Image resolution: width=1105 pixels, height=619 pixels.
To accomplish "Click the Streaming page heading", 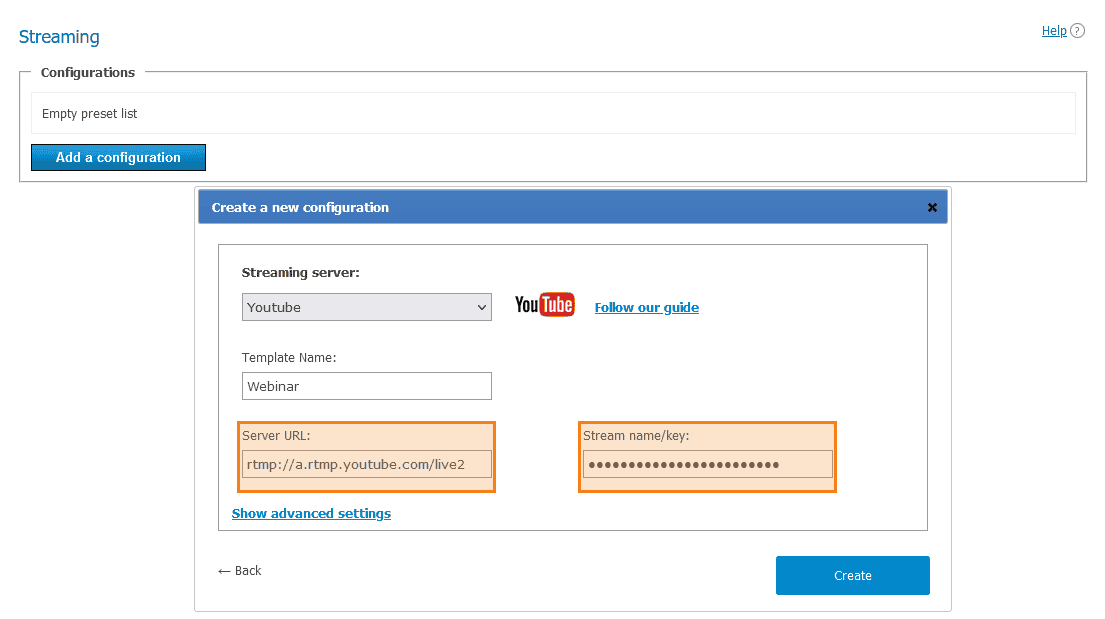I will (x=59, y=37).
